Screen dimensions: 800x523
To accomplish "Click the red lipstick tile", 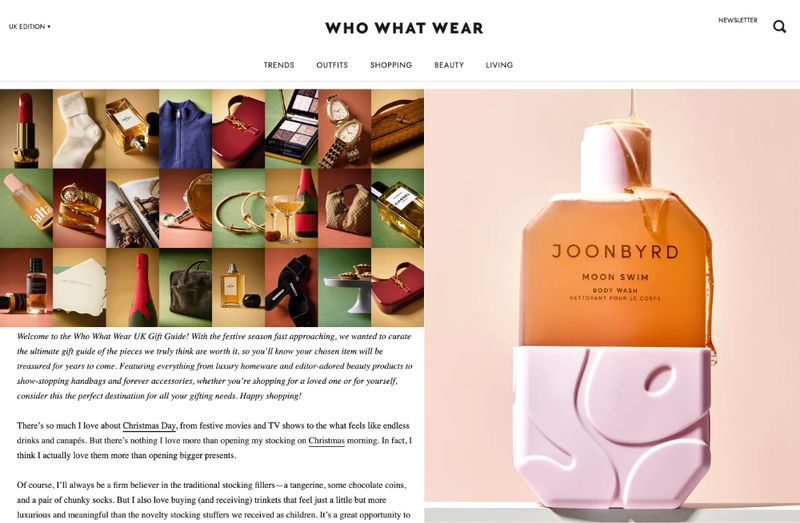I will click(x=27, y=129).
